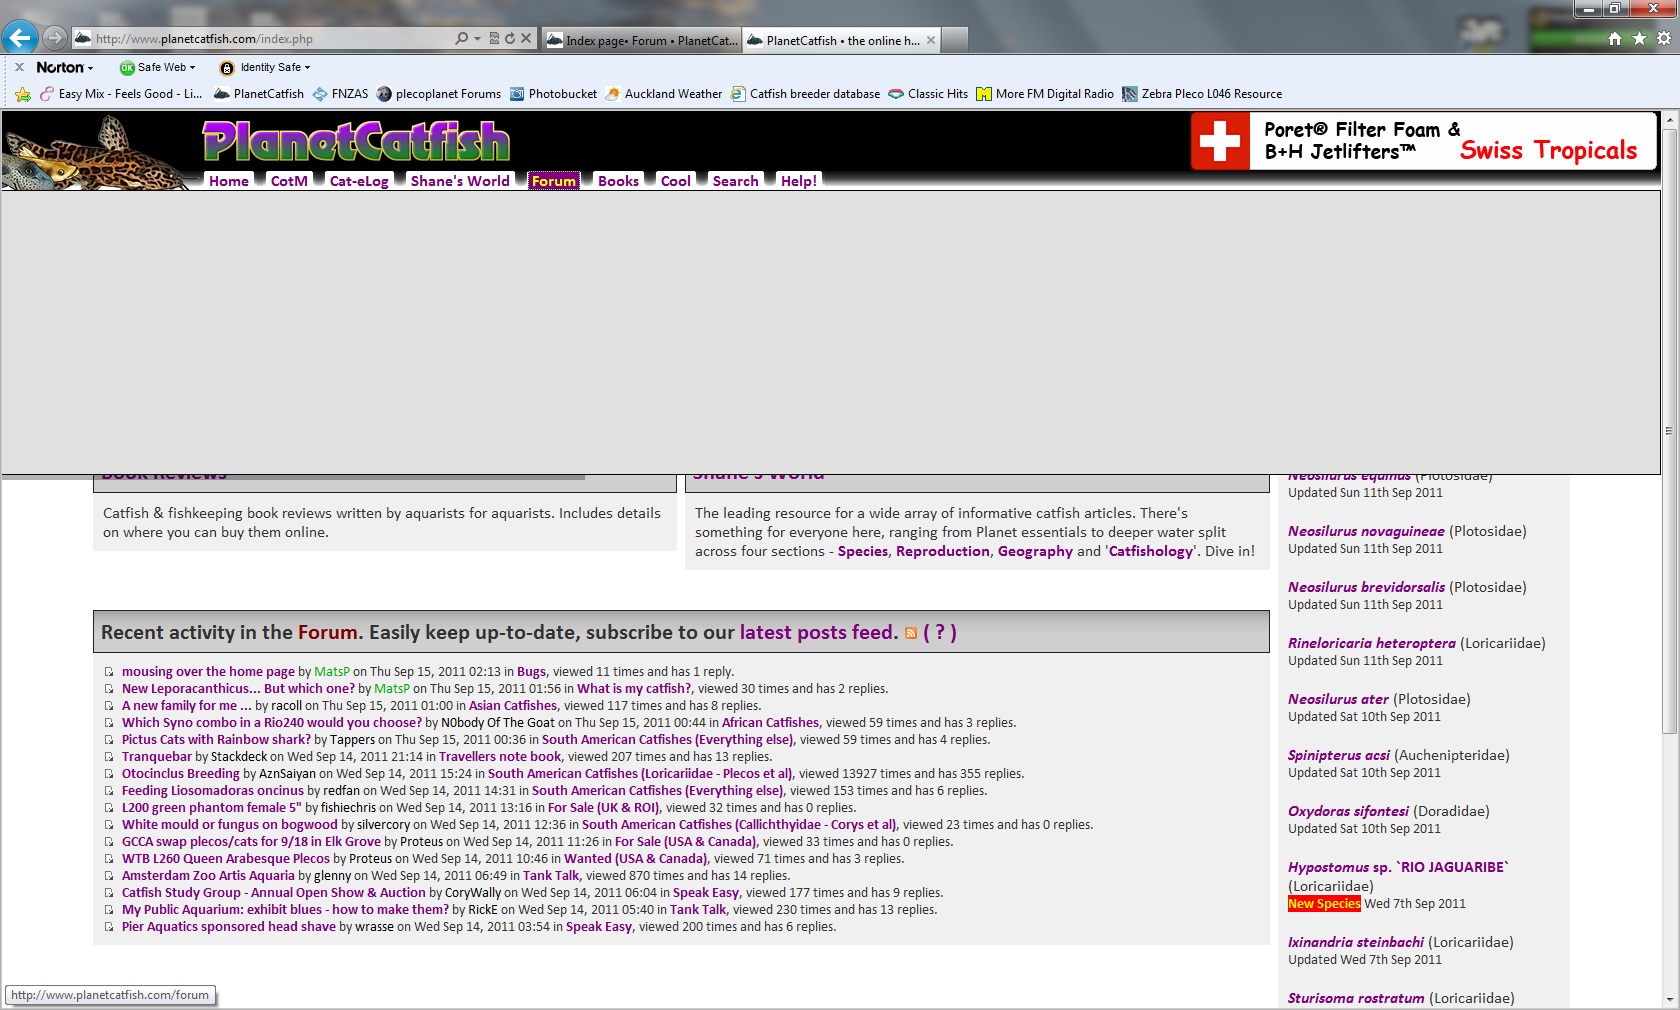Go back with the browser Back arrow
Viewport: 1680px width, 1010px height.
[20, 38]
